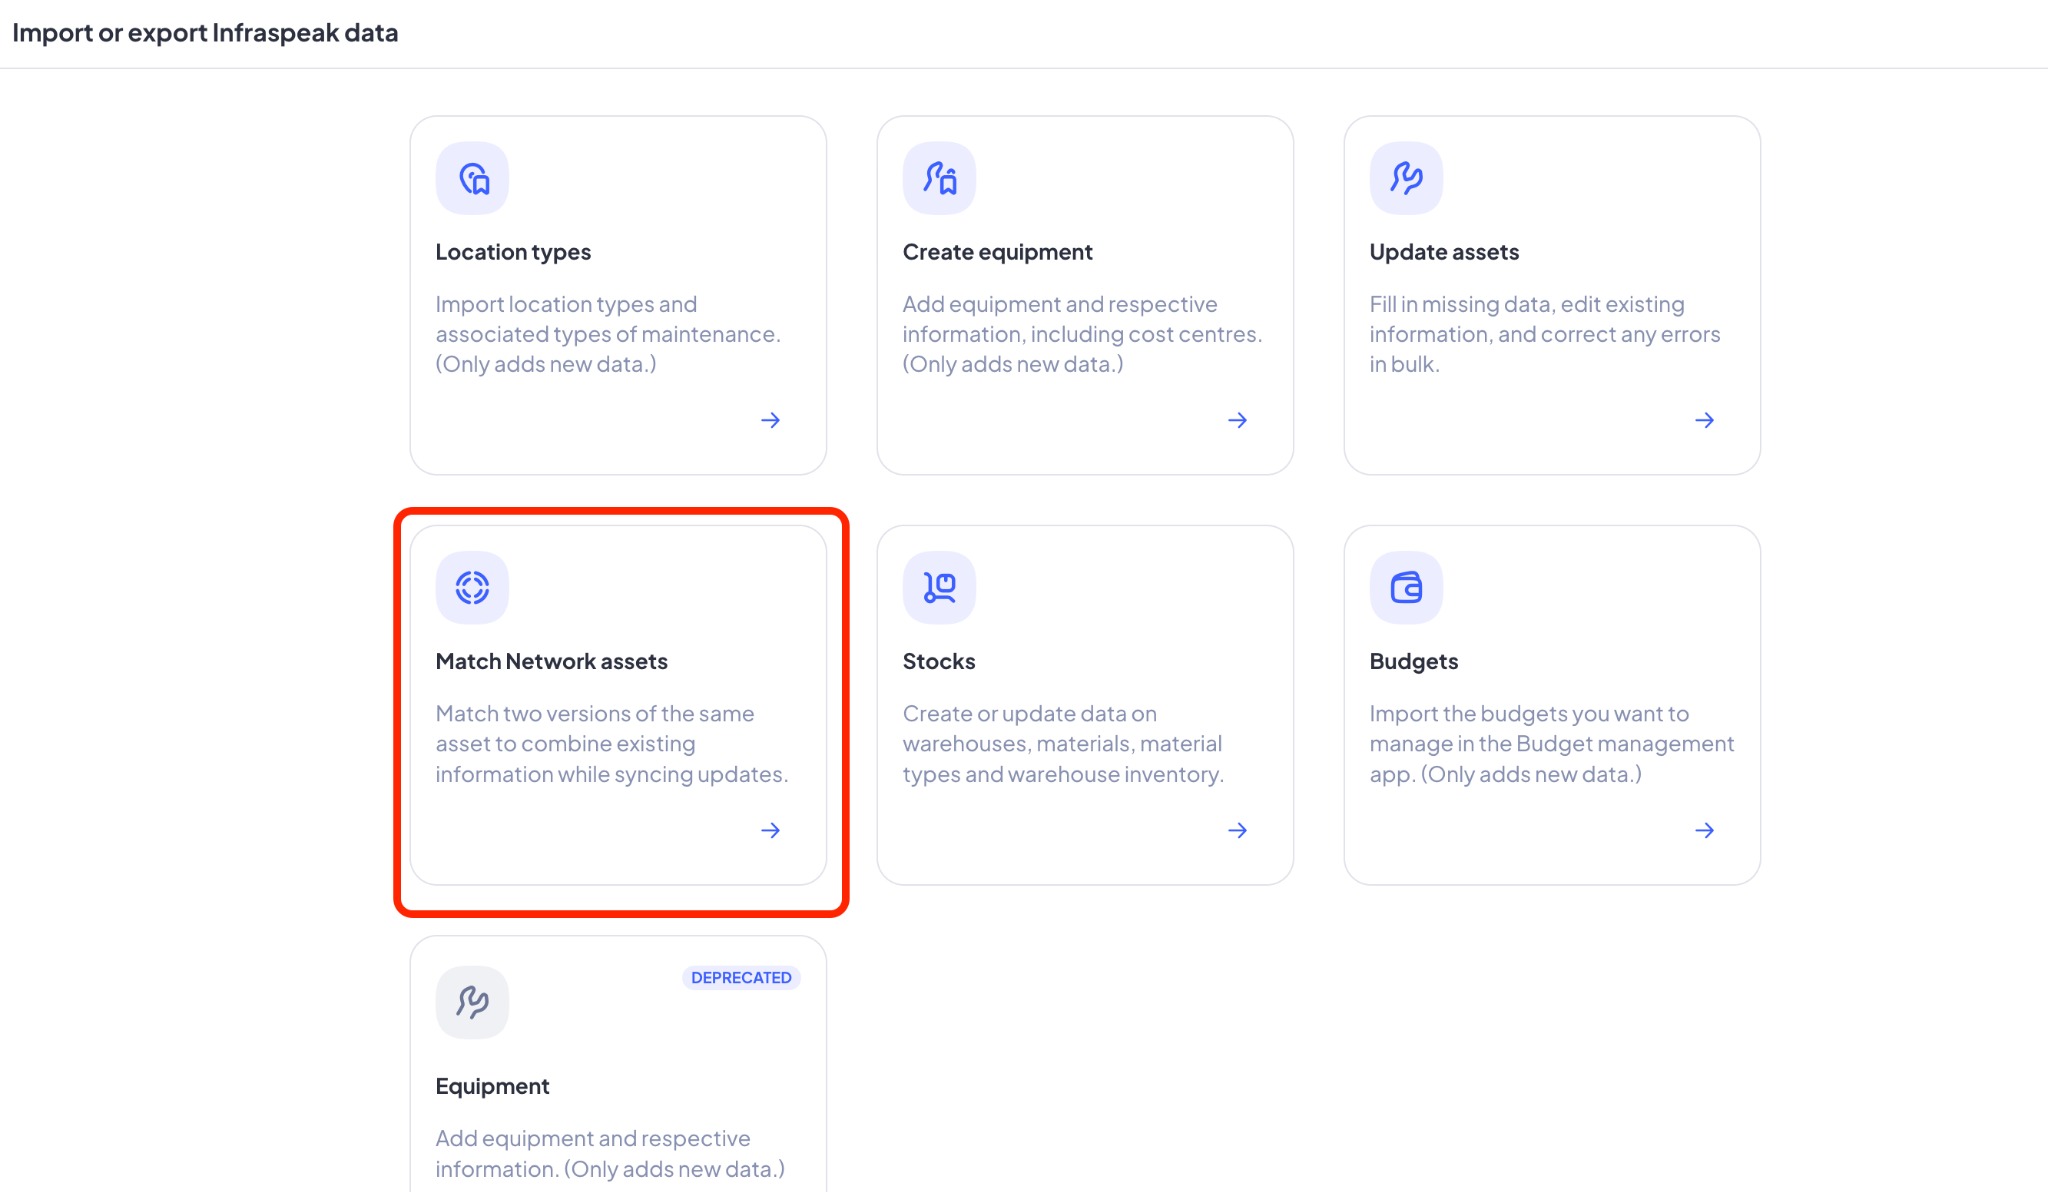Open Create equipment via its arrow
This screenshot has height=1192, width=2048.
coord(1237,420)
